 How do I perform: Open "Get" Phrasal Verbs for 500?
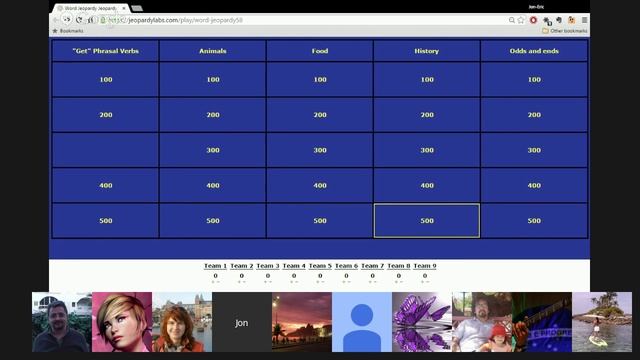[105, 220]
